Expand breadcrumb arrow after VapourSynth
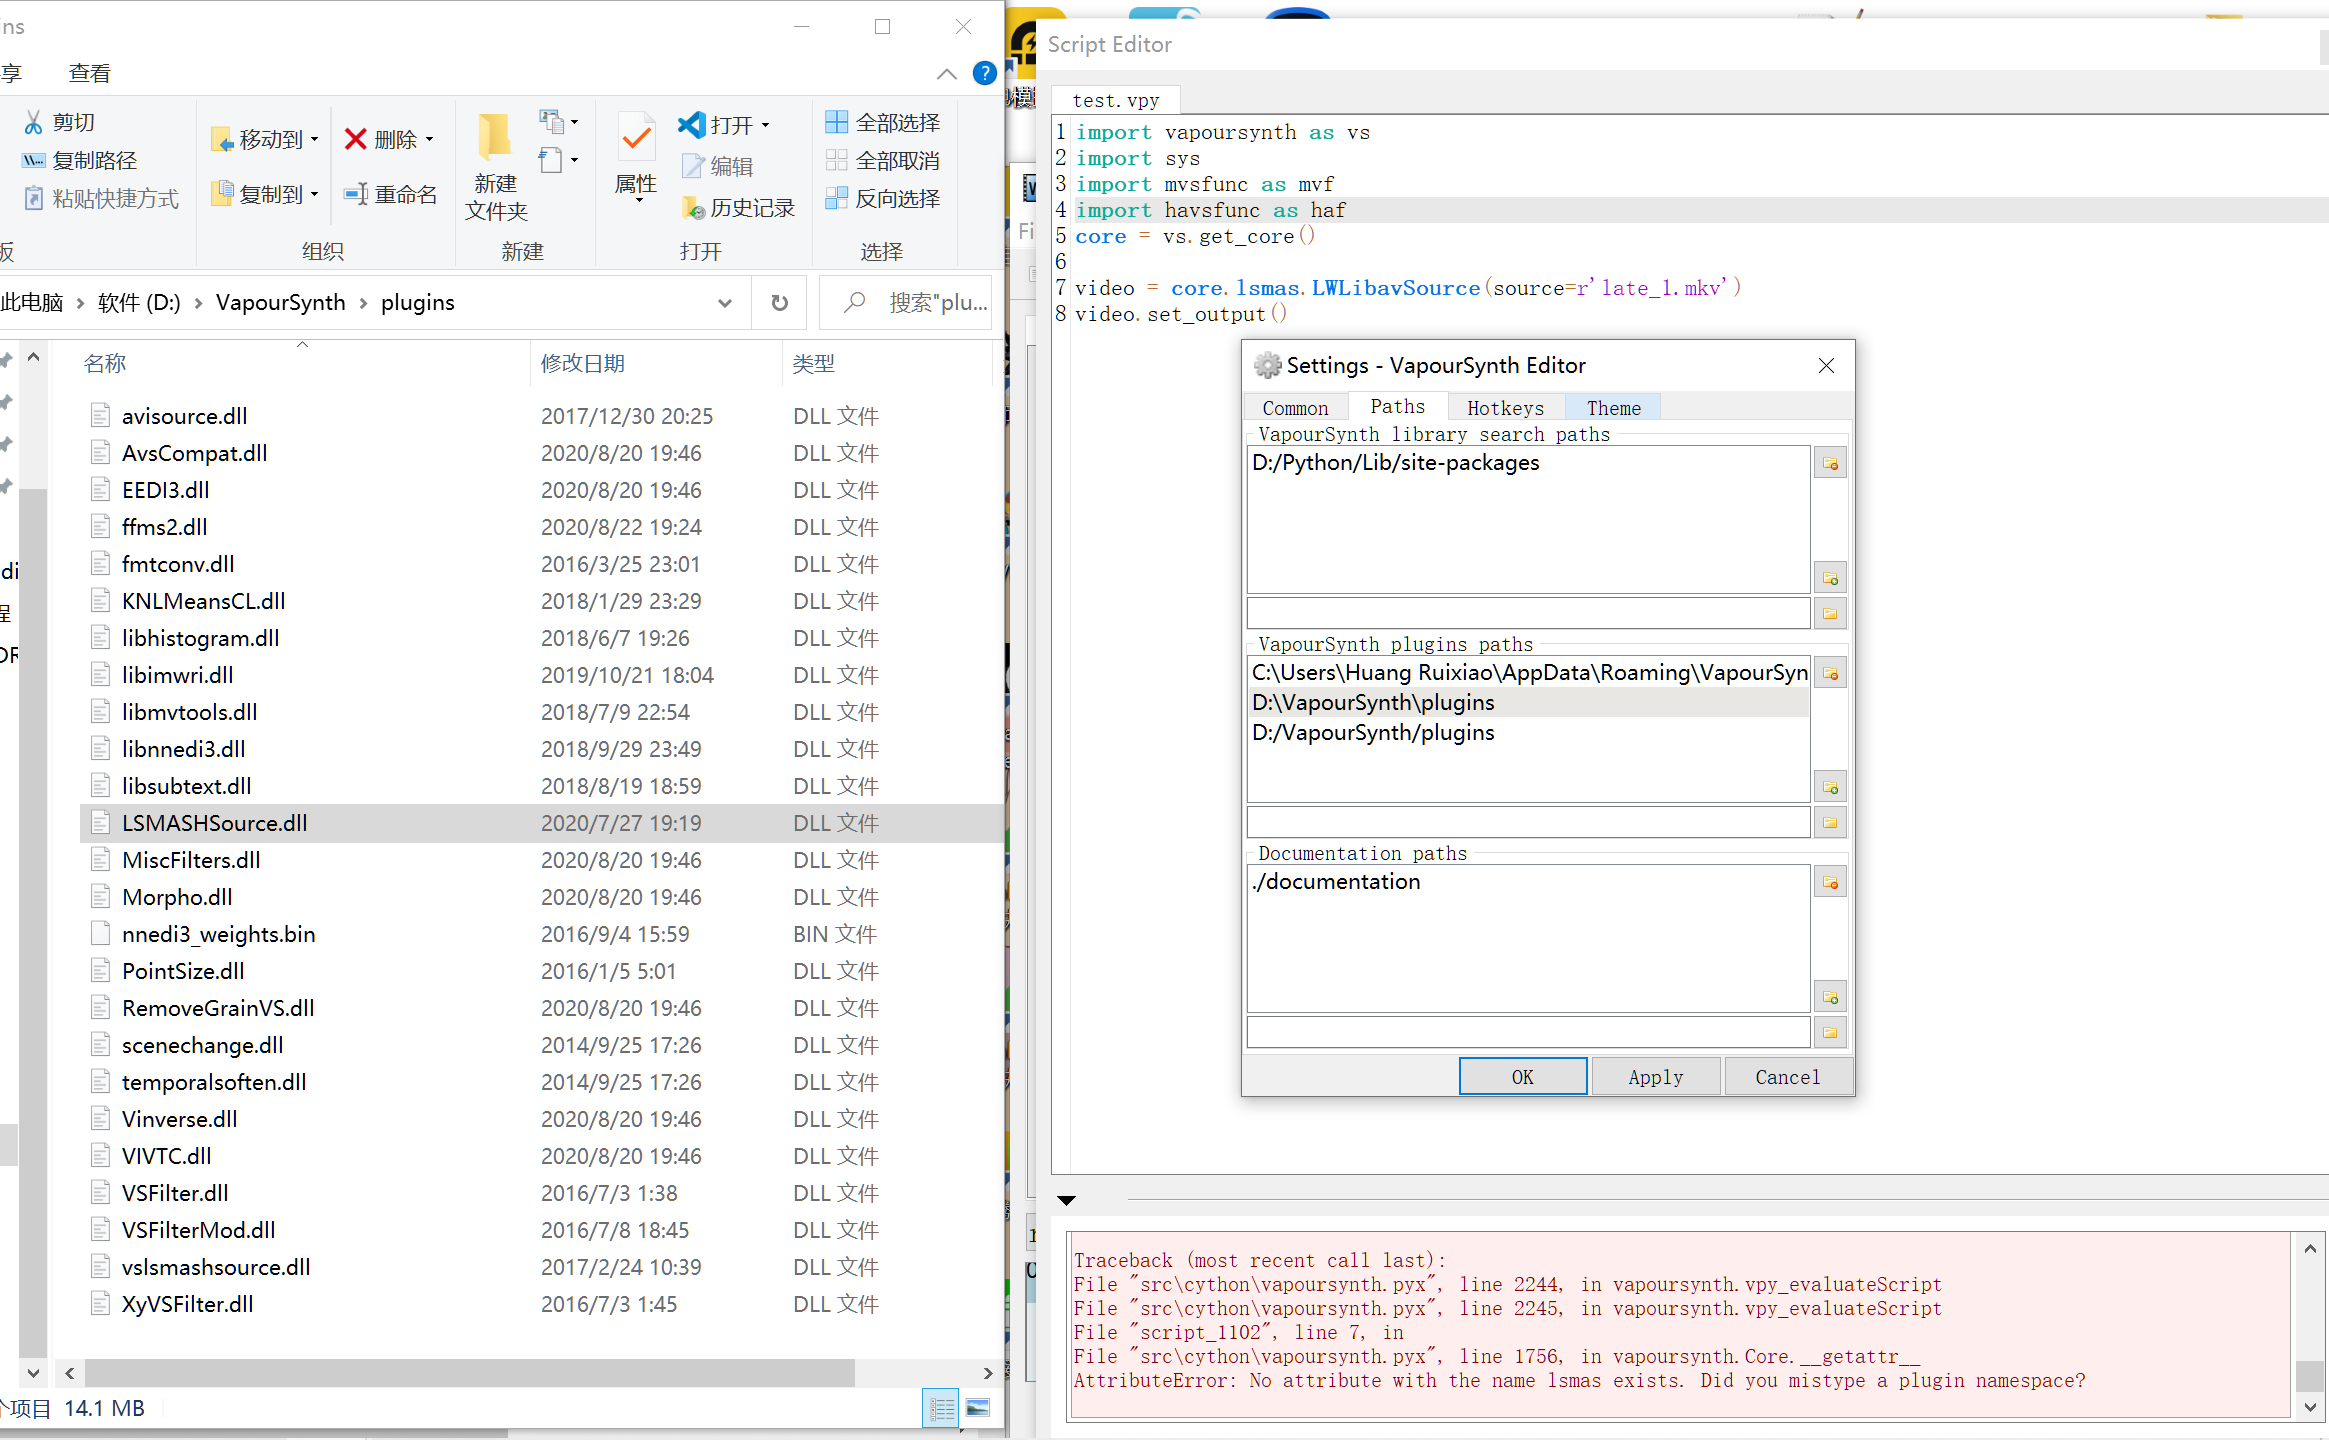 pyautogui.click(x=363, y=303)
